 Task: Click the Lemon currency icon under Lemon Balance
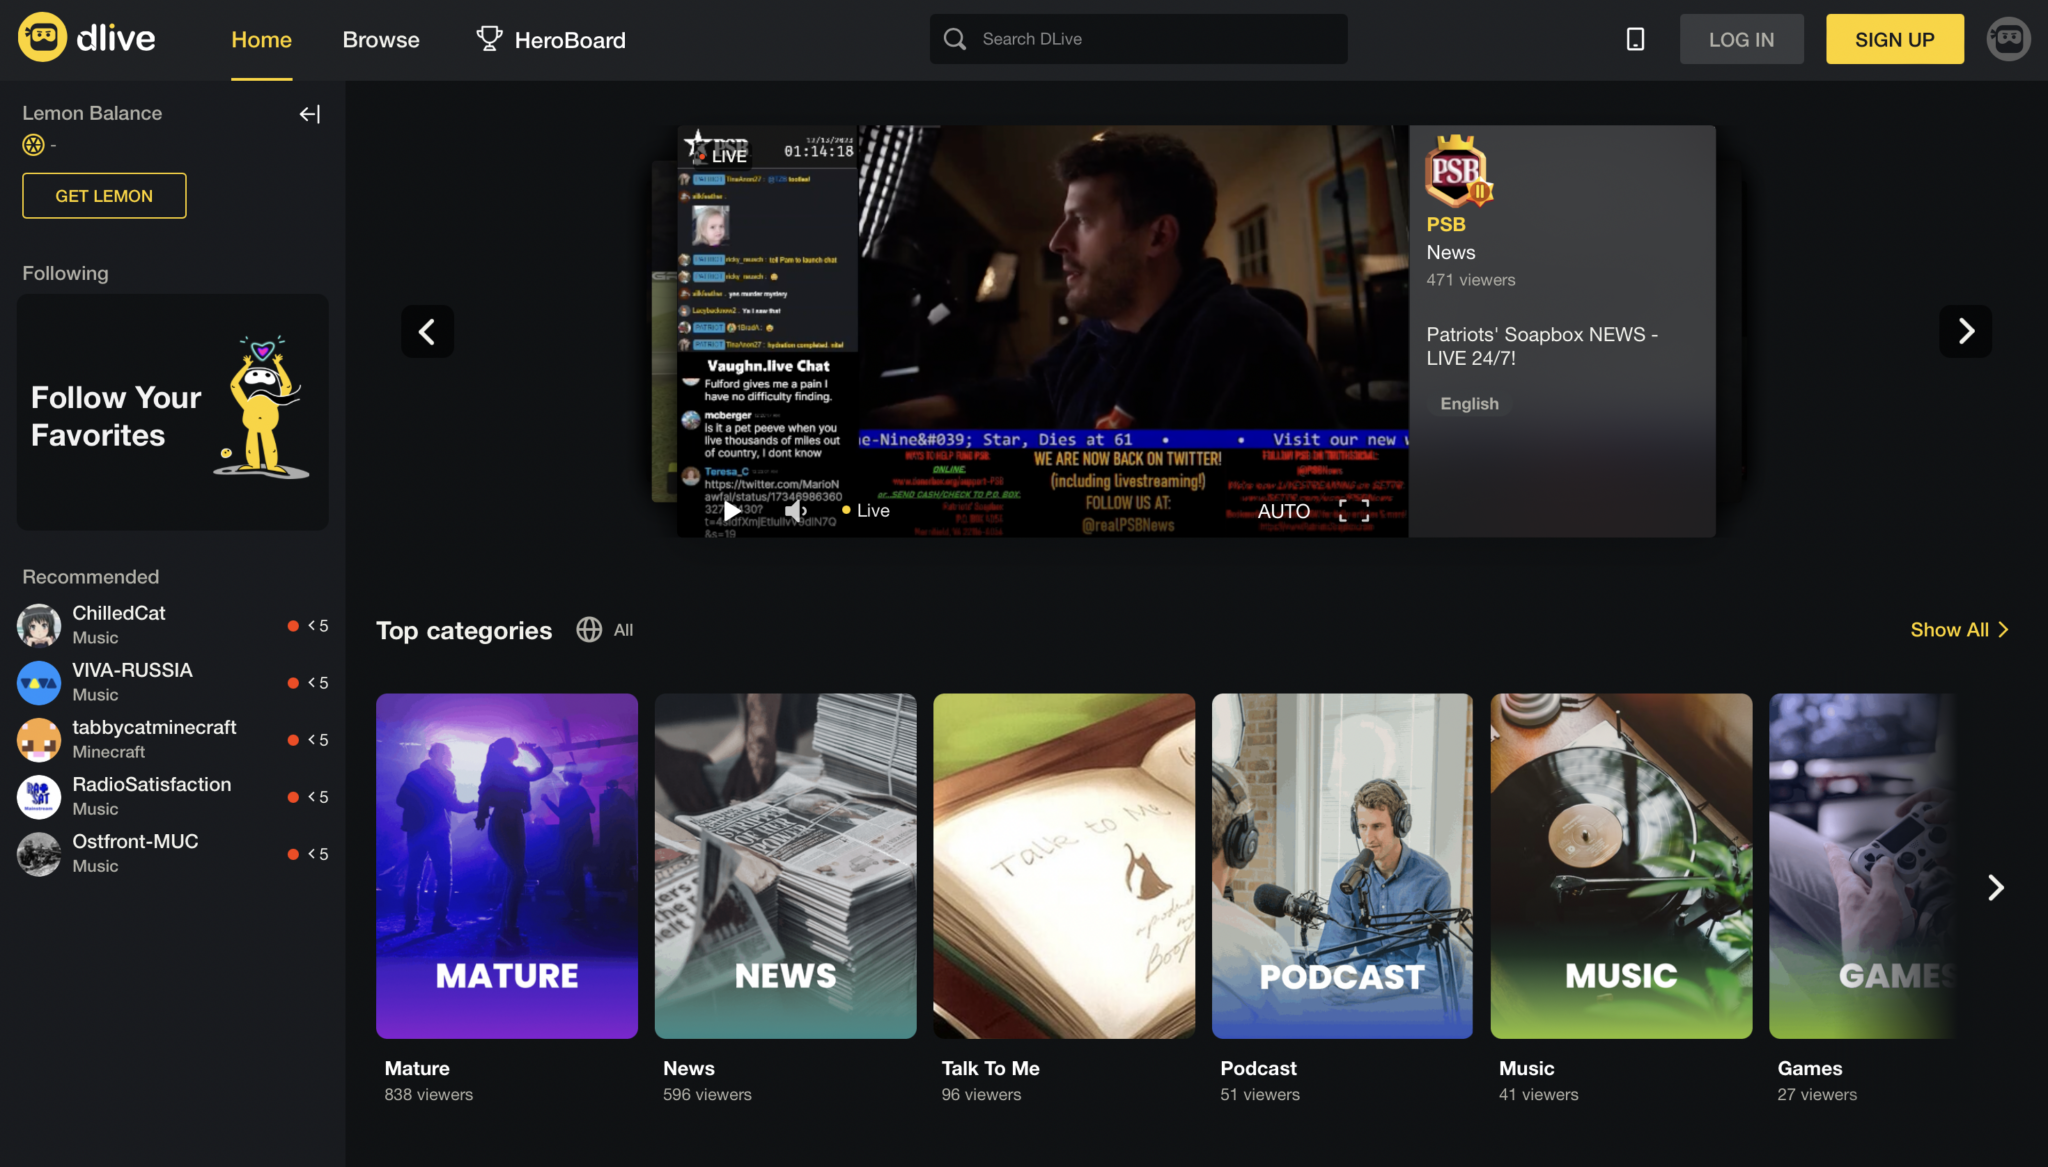[x=33, y=144]
